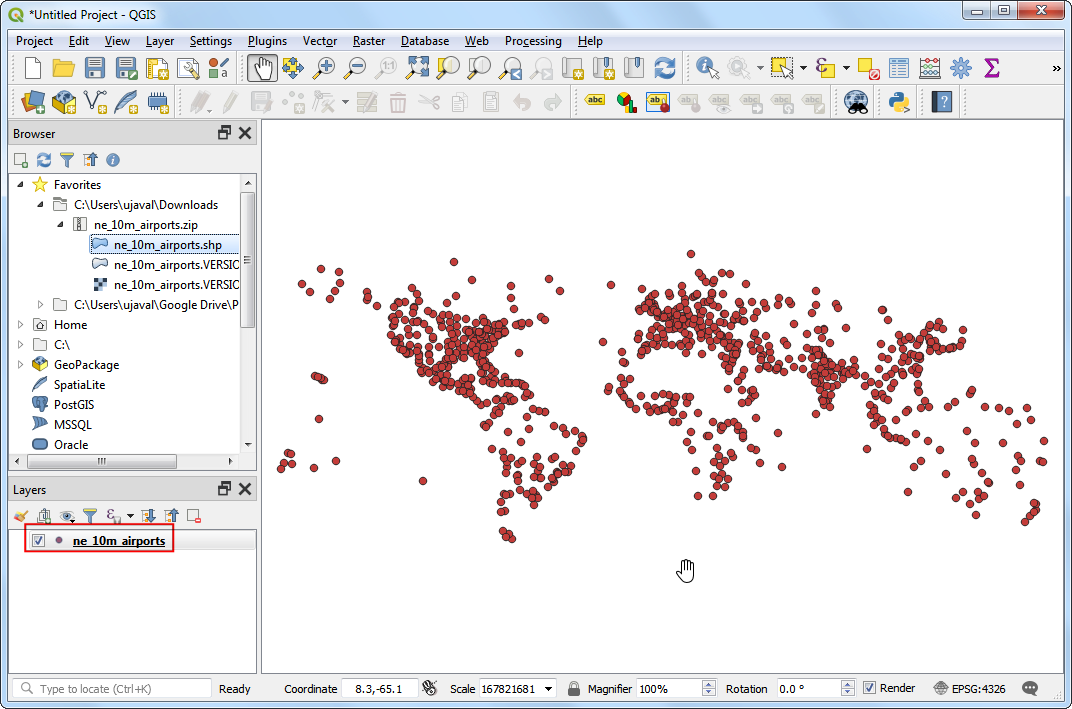
Task: Open the Python console
Action: coord(898,101)
